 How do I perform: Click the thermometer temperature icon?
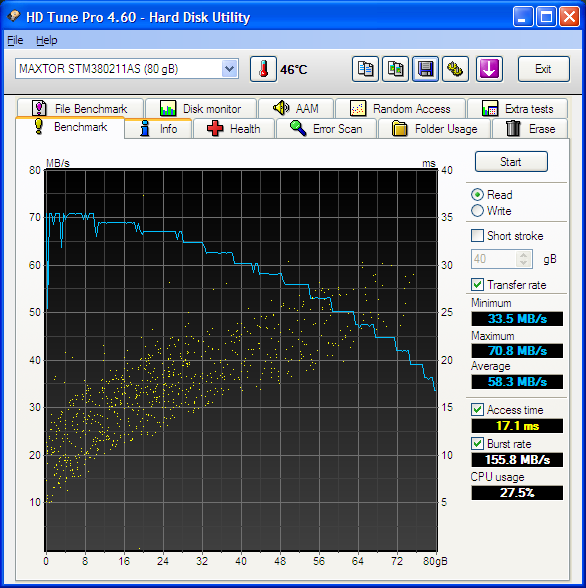[x=263, y=69]
